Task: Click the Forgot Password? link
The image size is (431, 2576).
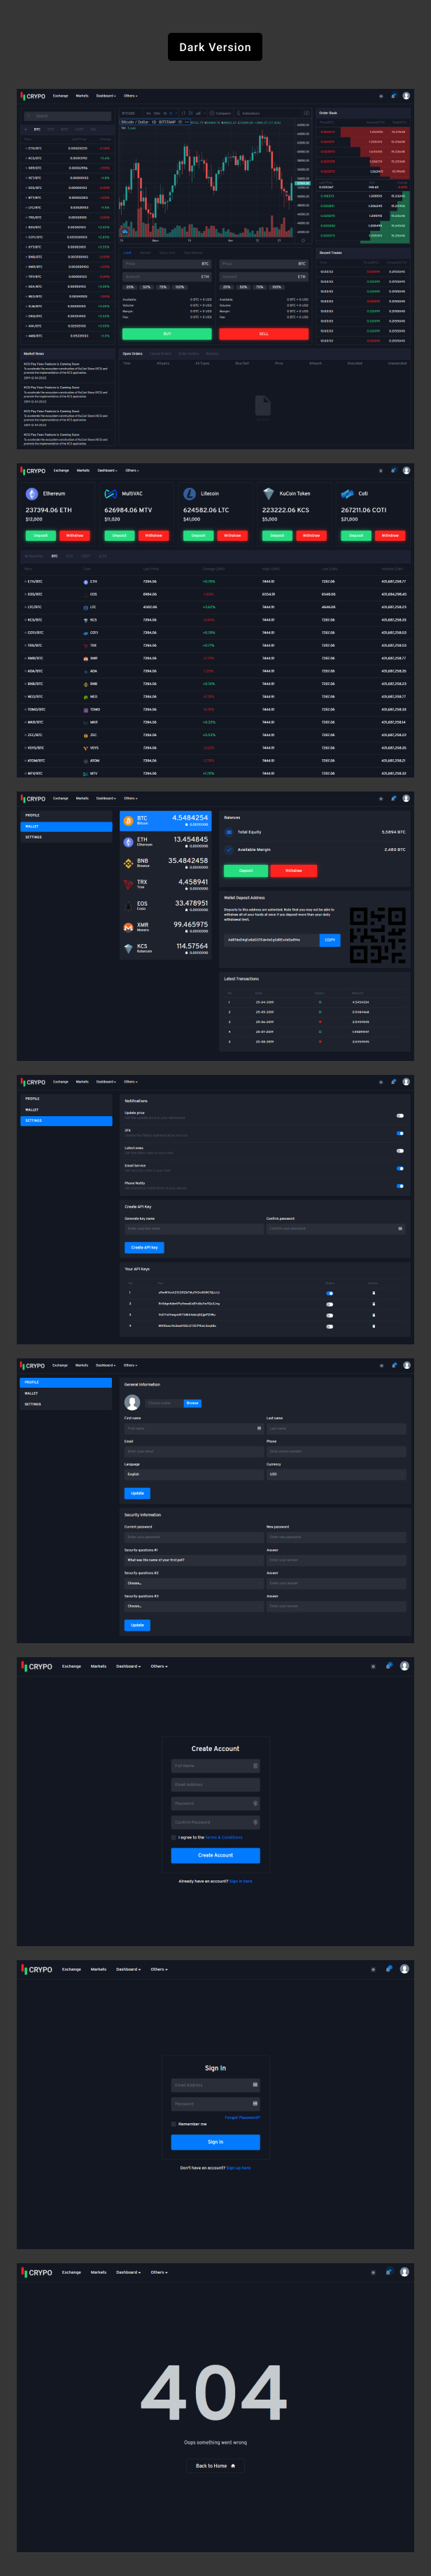Action: 242,2117
